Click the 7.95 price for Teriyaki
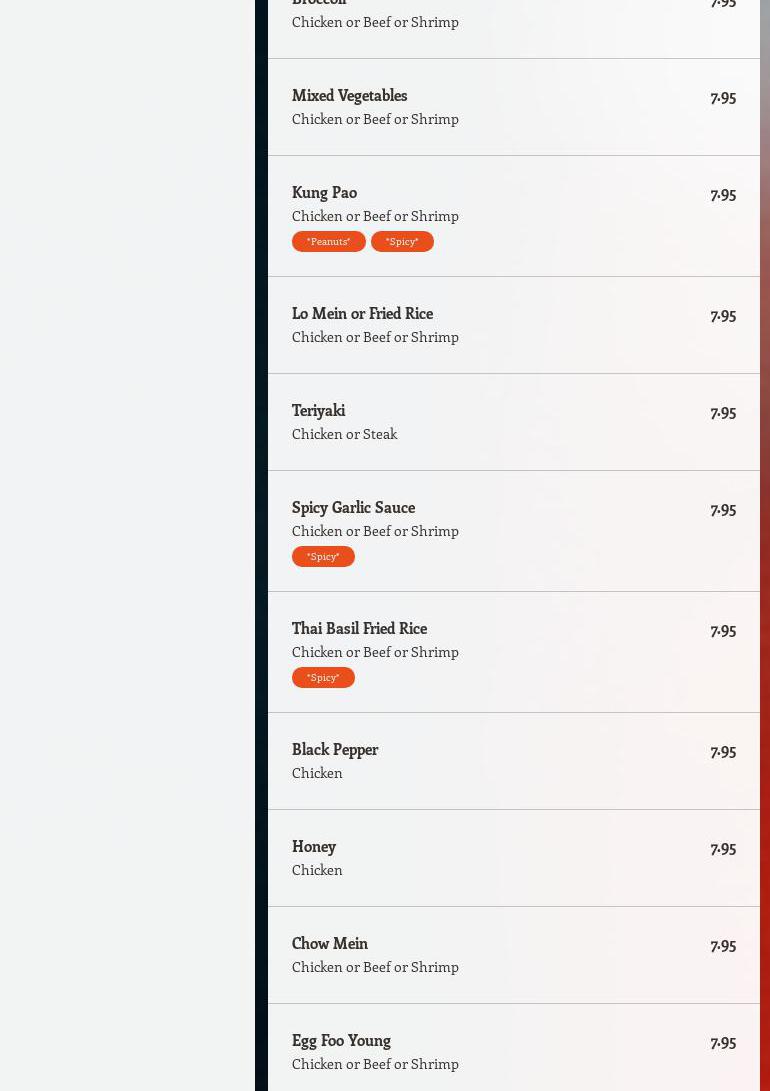This screenshot has width=770, height=1091. [x=723, y=411]
